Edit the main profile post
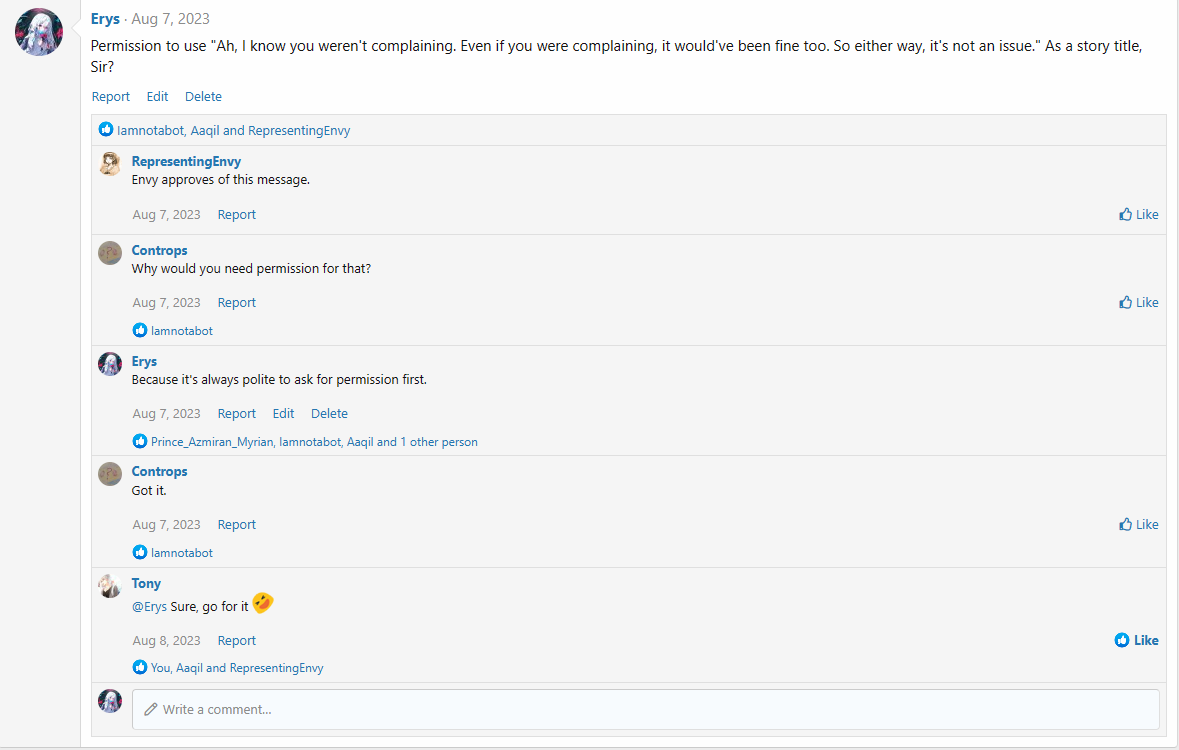Image resolution: width=1179 pixels, height=750 pixels. tap(157, 97)
